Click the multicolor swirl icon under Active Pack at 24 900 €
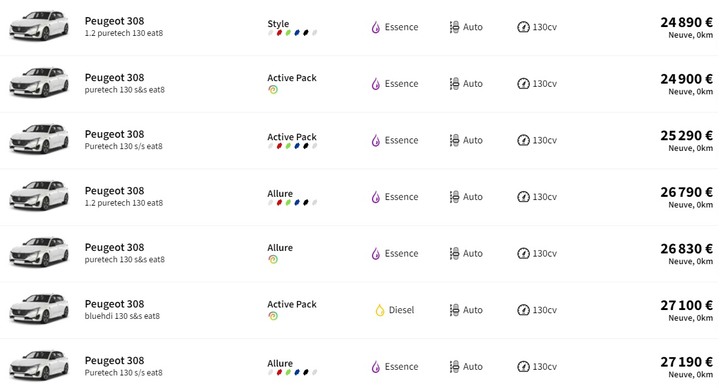The height and width of the screenshot is (388, 720). coord(273,90)
